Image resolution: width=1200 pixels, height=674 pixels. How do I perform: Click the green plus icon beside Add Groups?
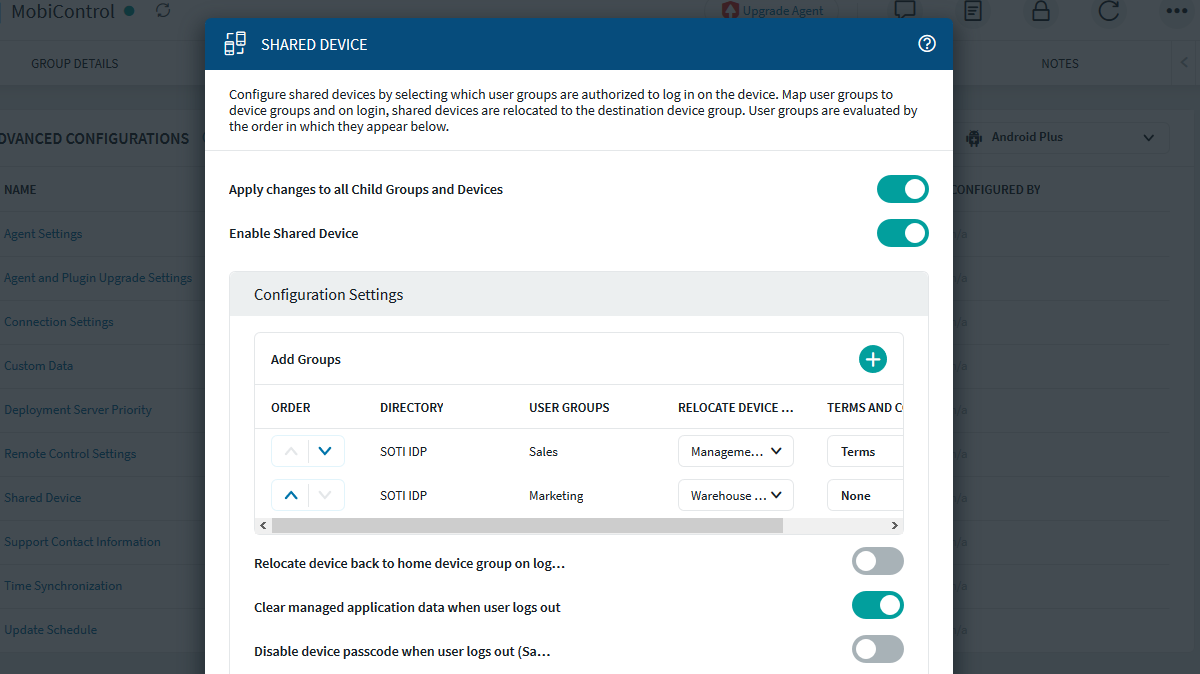point(872,358)
